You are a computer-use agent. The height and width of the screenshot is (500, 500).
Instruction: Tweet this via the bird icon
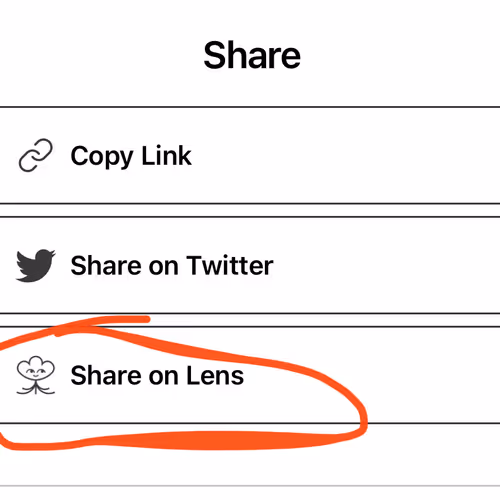(x=36, y=265)
